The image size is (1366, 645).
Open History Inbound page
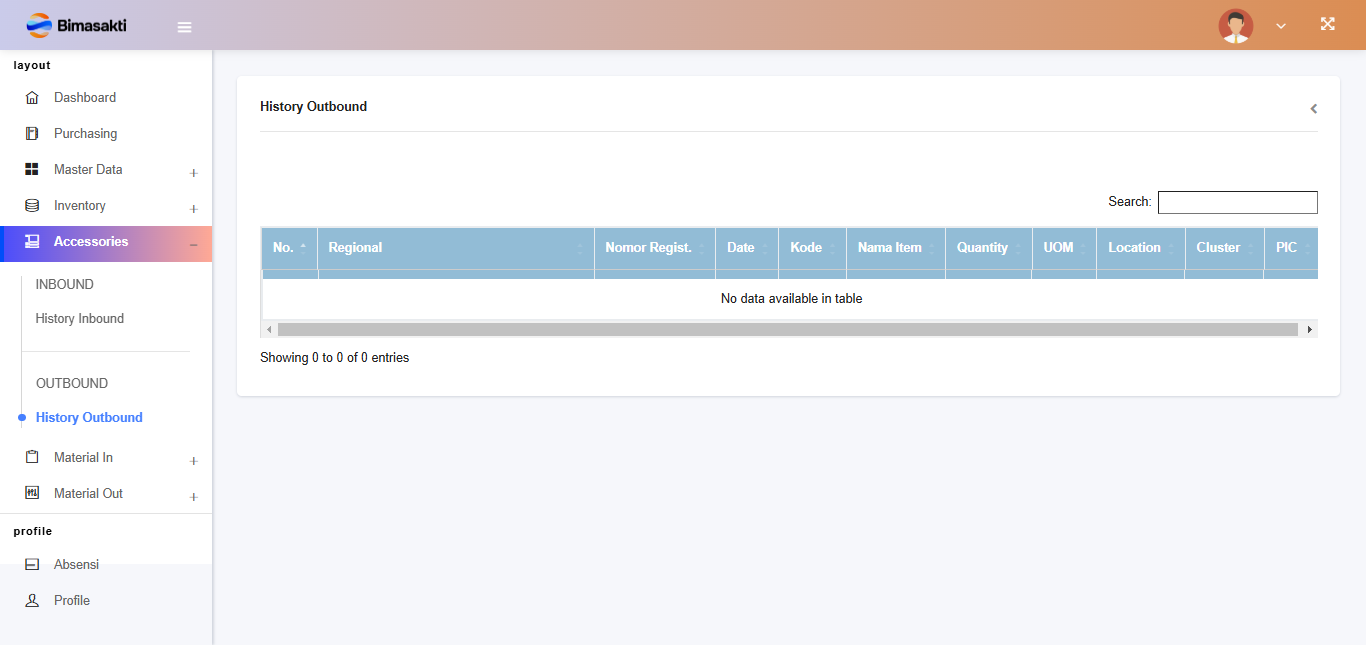[x=80, y=319]
